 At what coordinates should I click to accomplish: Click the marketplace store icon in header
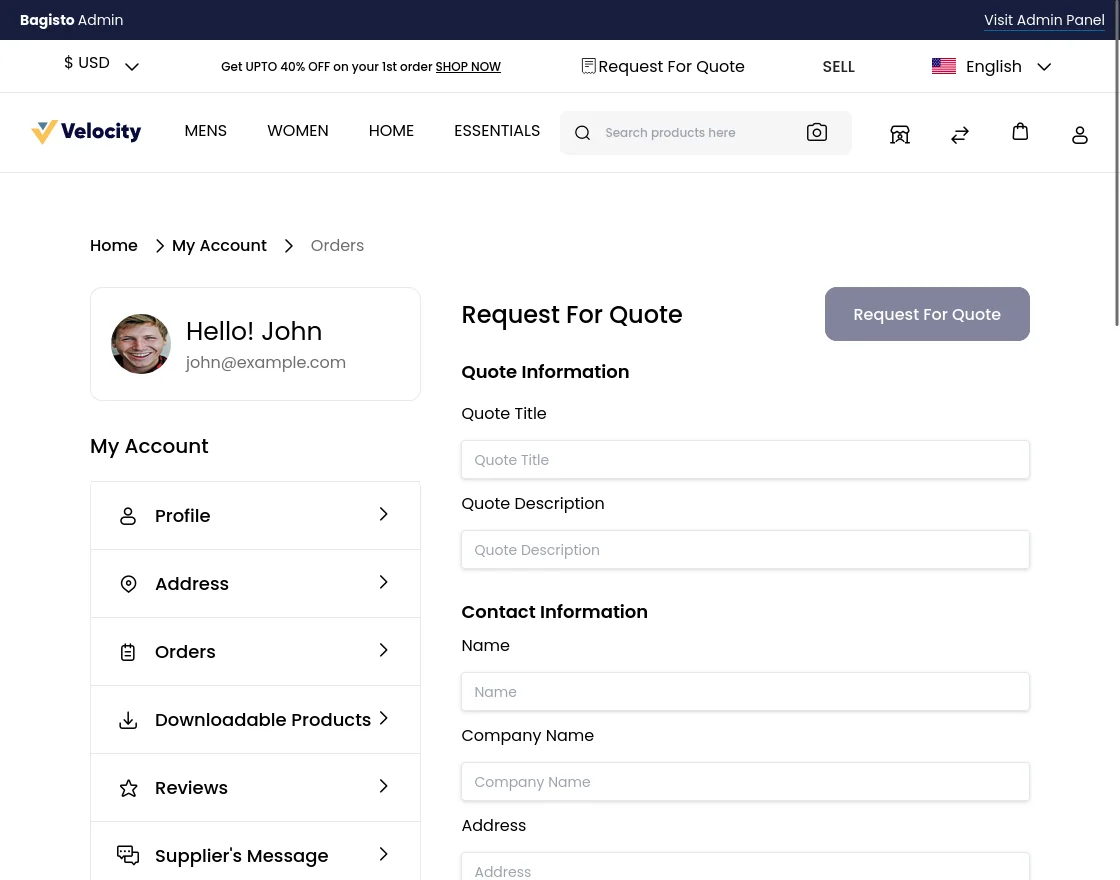click(x=899, y=135)
